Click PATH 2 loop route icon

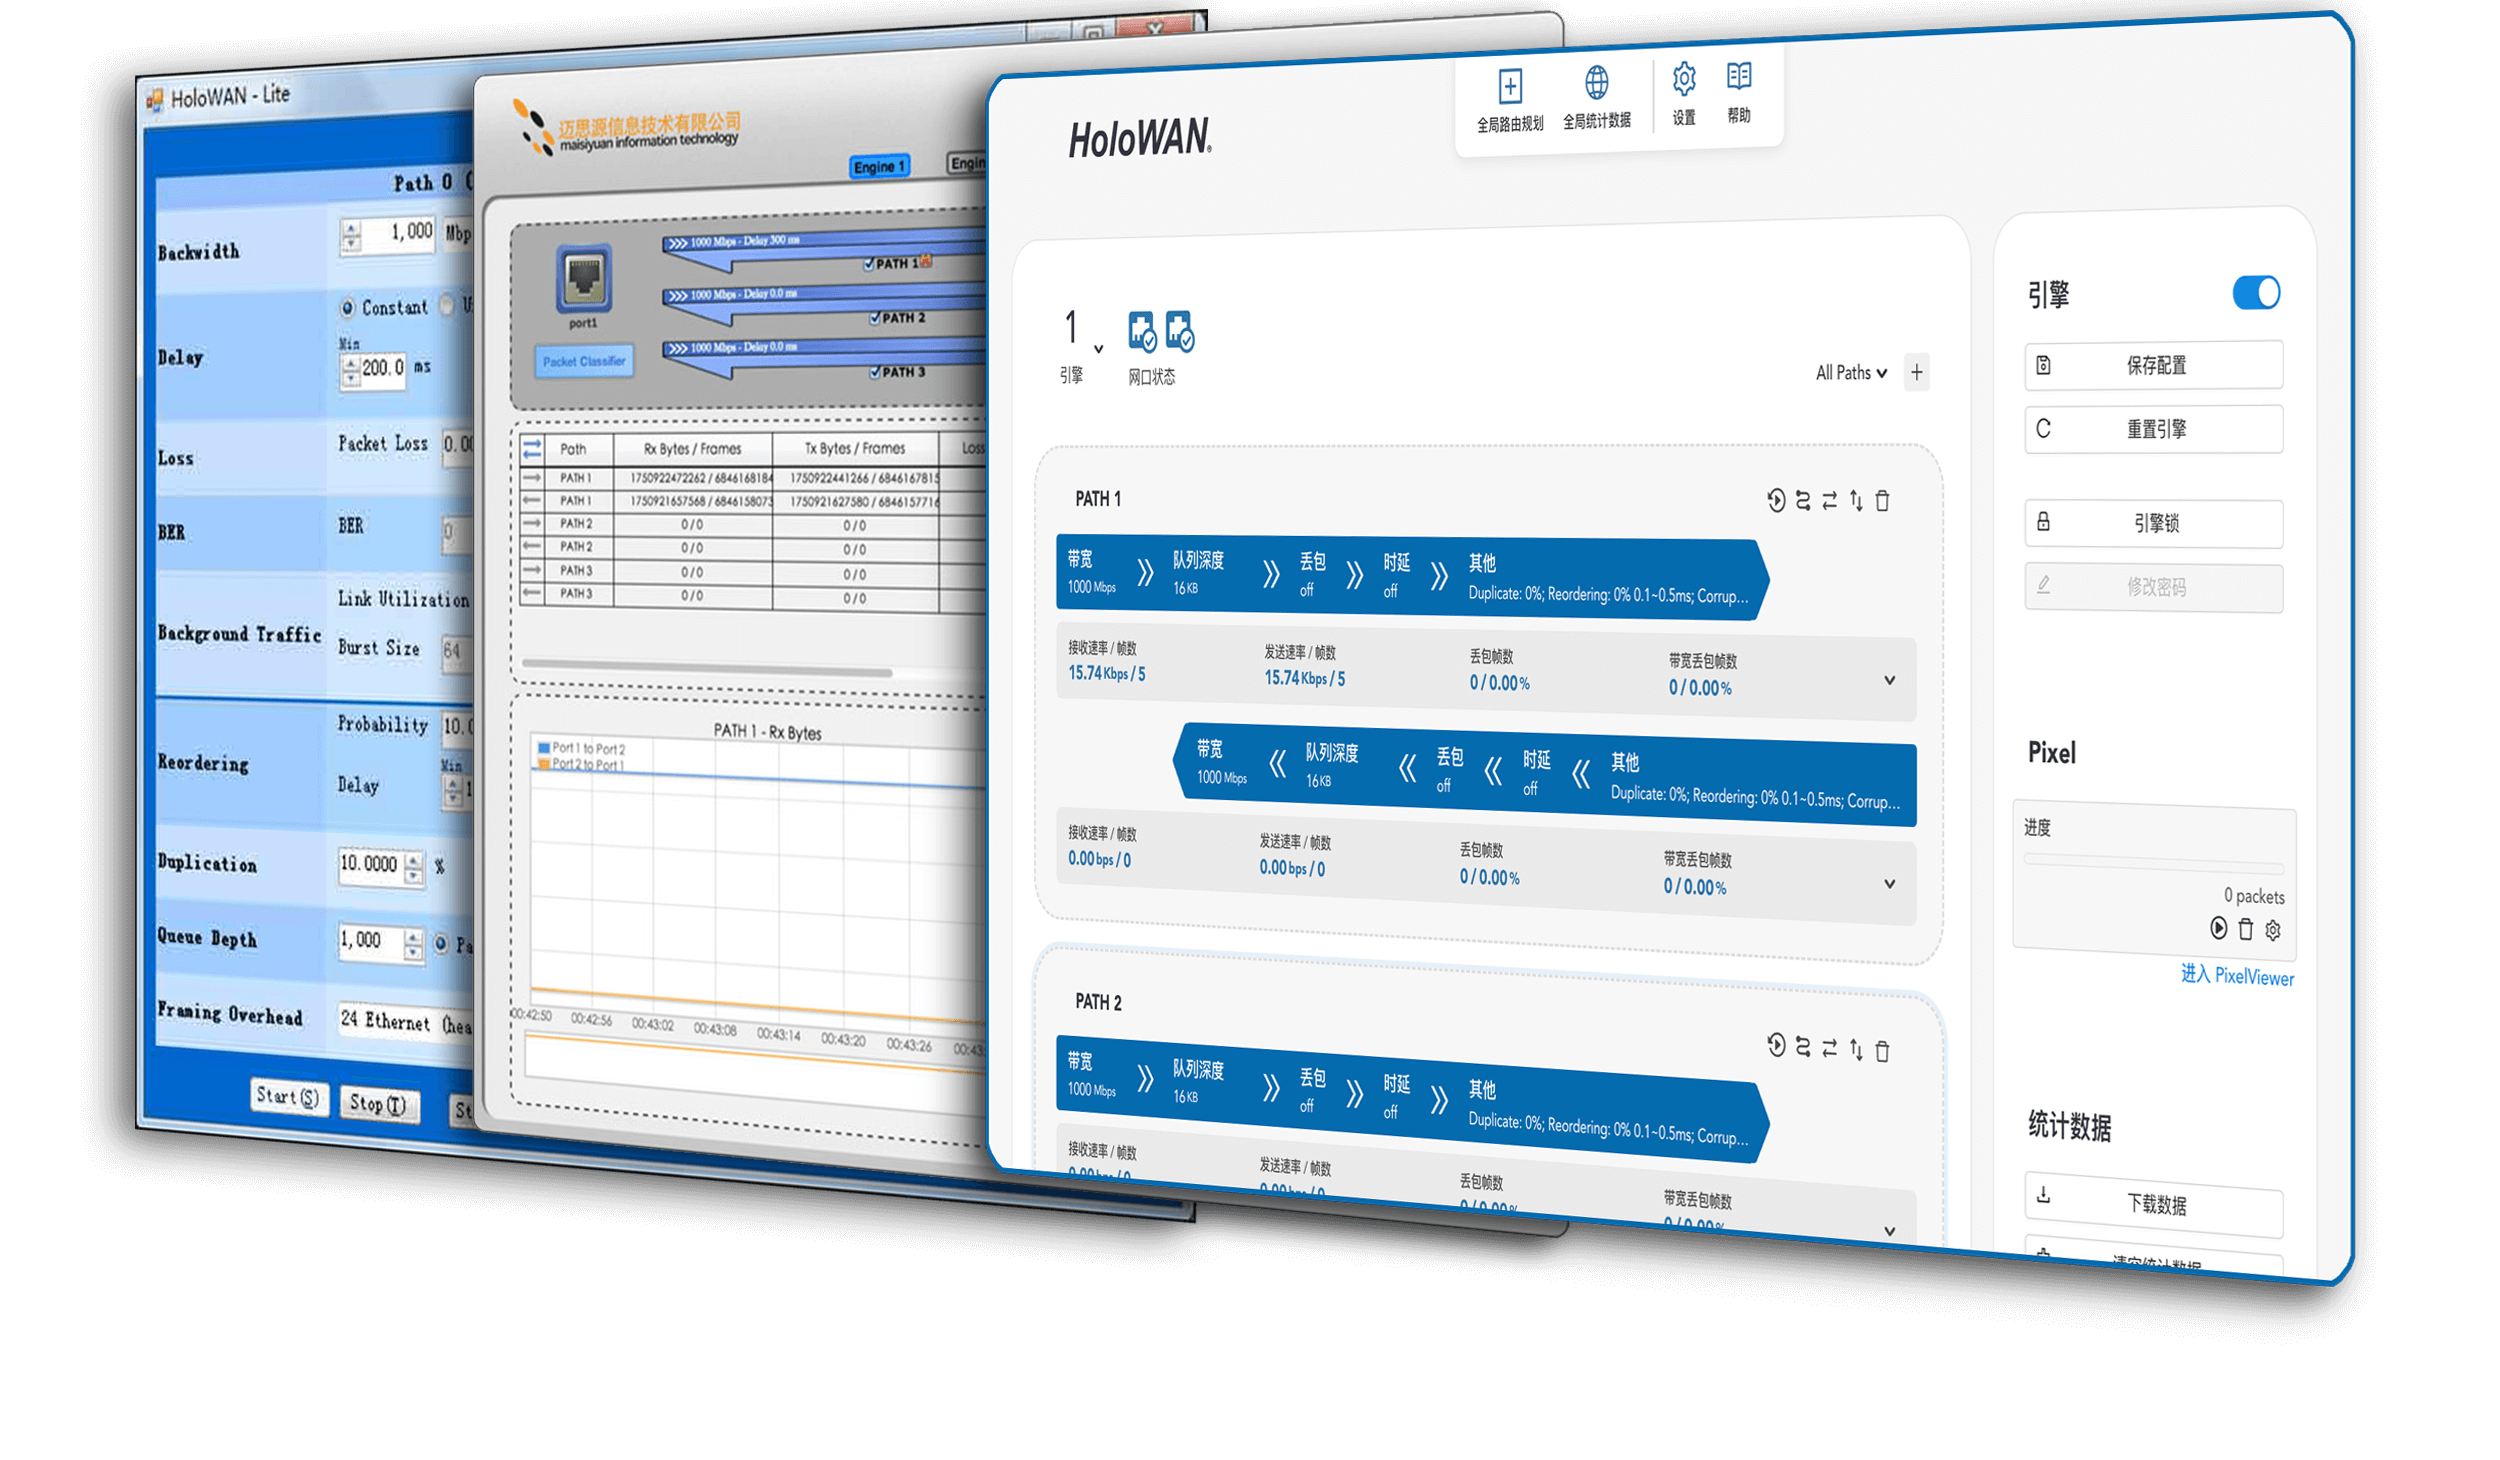click(1802, 1047)
